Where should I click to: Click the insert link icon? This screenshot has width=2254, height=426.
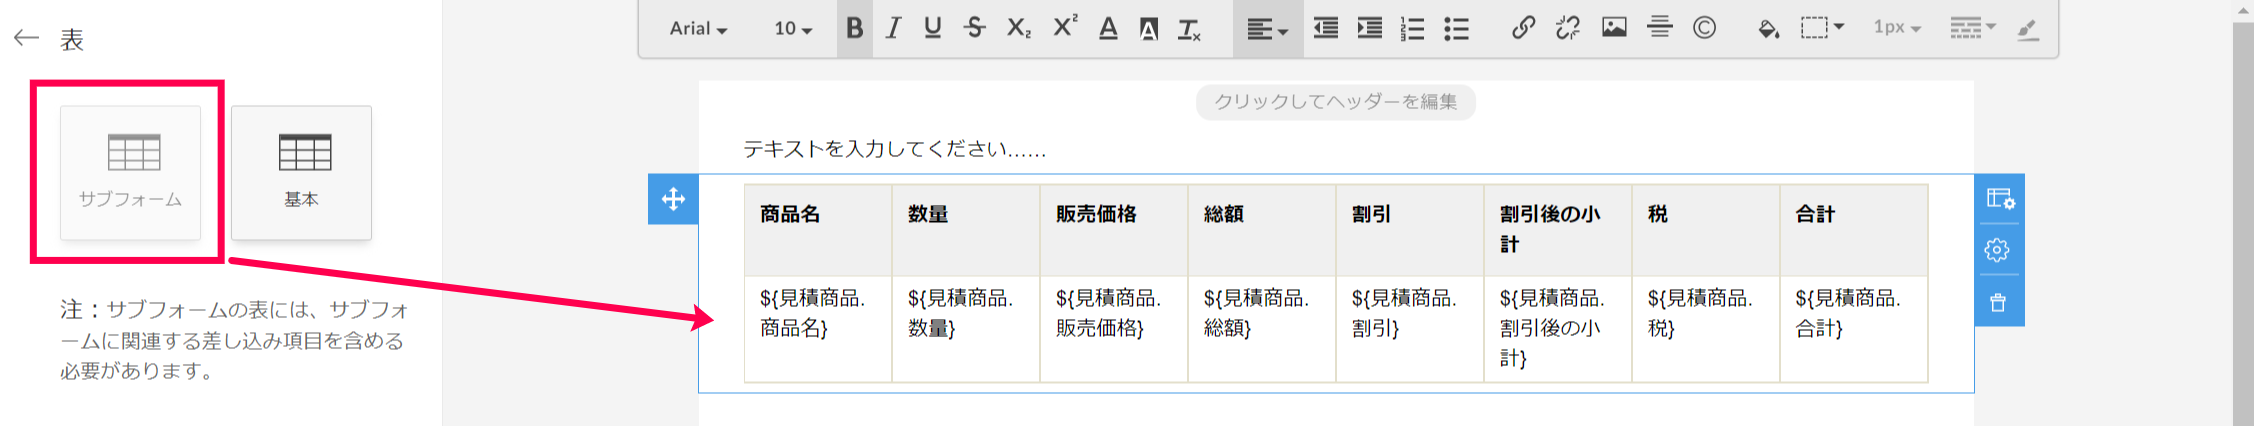(1523, 28)
